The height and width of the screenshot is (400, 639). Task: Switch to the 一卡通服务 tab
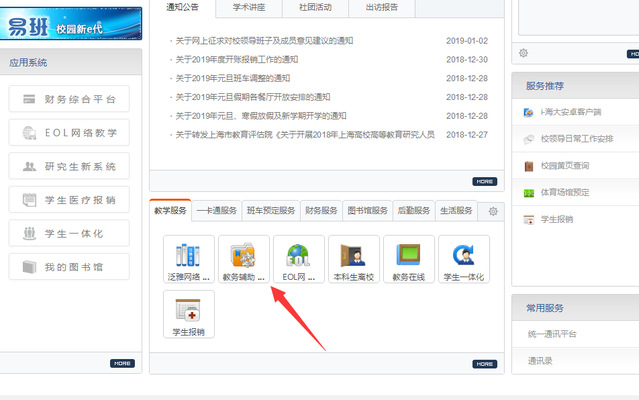(217, 211)
